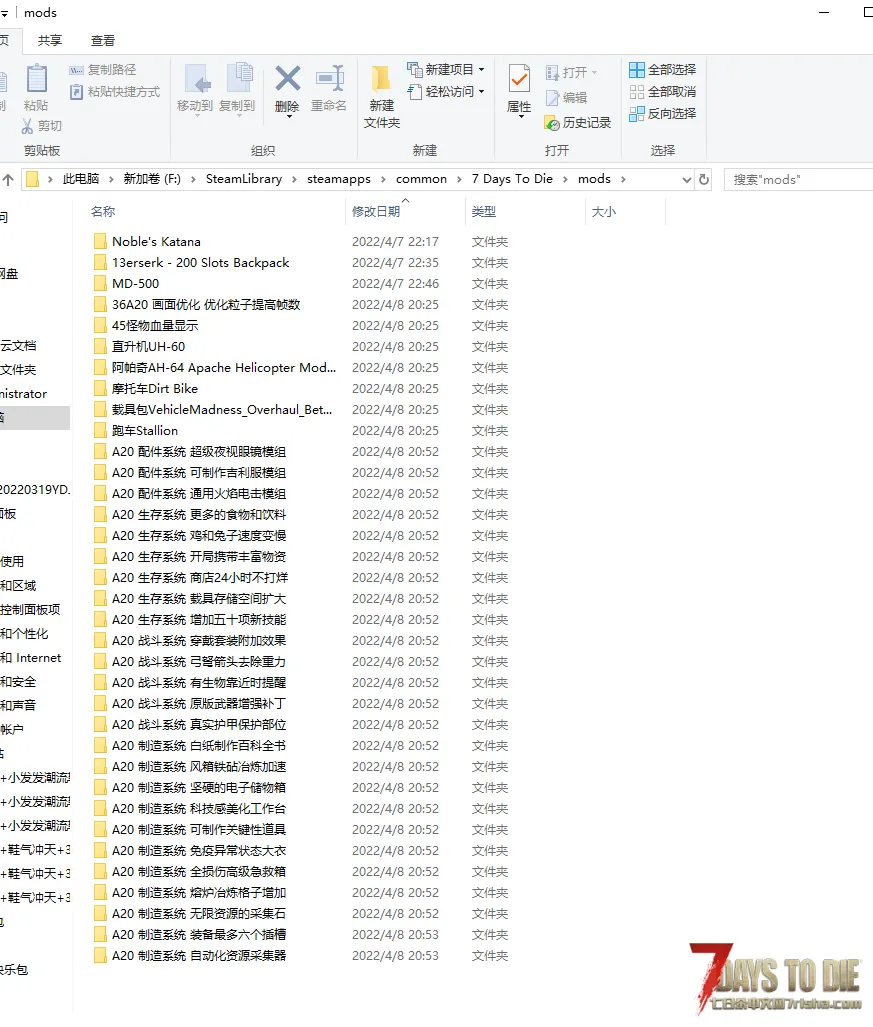Click the 重命名 (Rename) icon
Viewport: 873px width, 1027px height.
(x=329, y=79)
